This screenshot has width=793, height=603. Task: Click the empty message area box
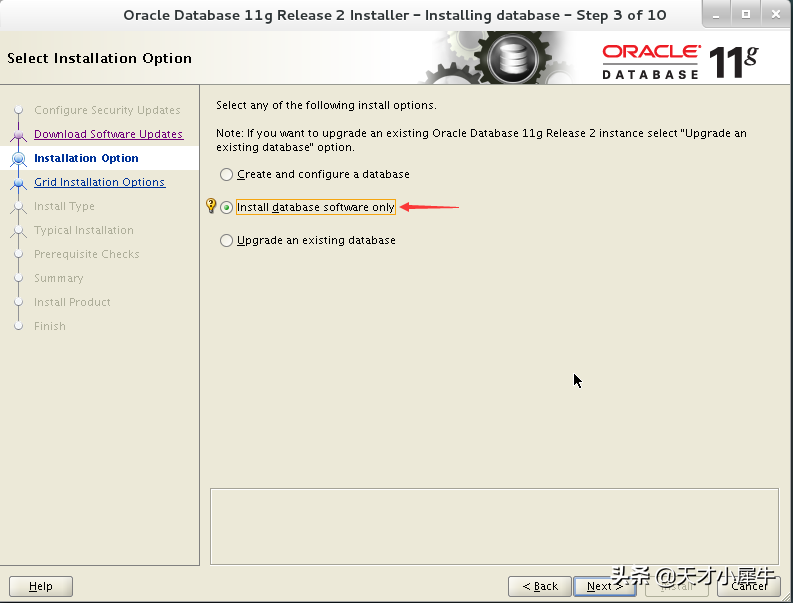[494, 527]
